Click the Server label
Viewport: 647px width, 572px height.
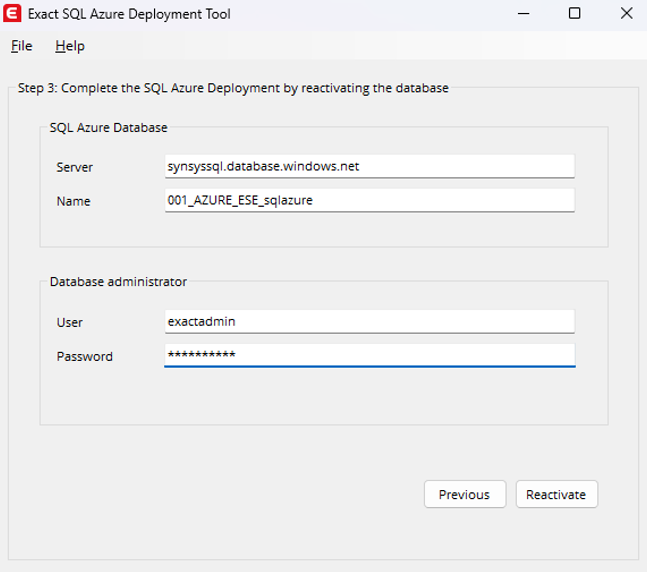point(74,168)
